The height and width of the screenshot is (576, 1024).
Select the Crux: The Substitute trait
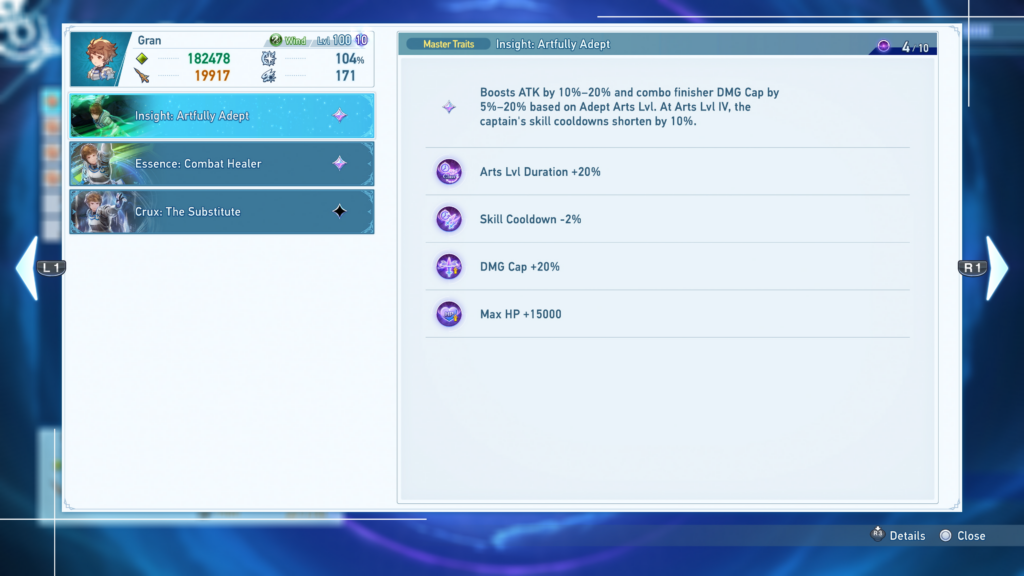pos(222,212)
